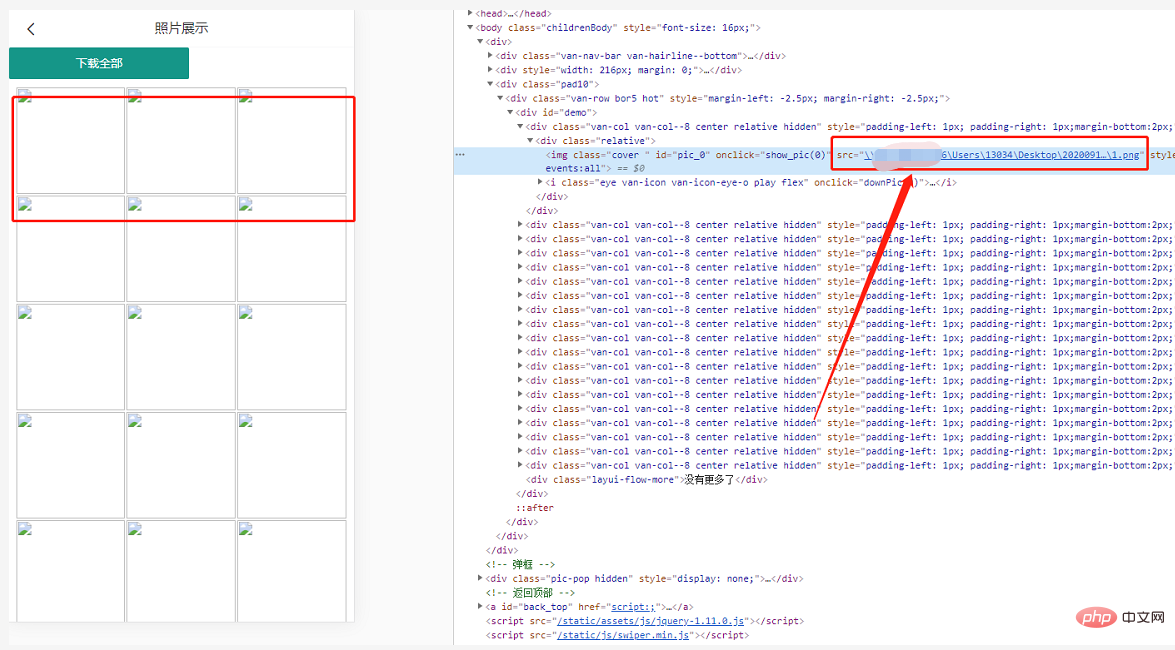Expand the pic-pop hidden div node
Viewport: 1175px width, 650px height.
(481, 579)
